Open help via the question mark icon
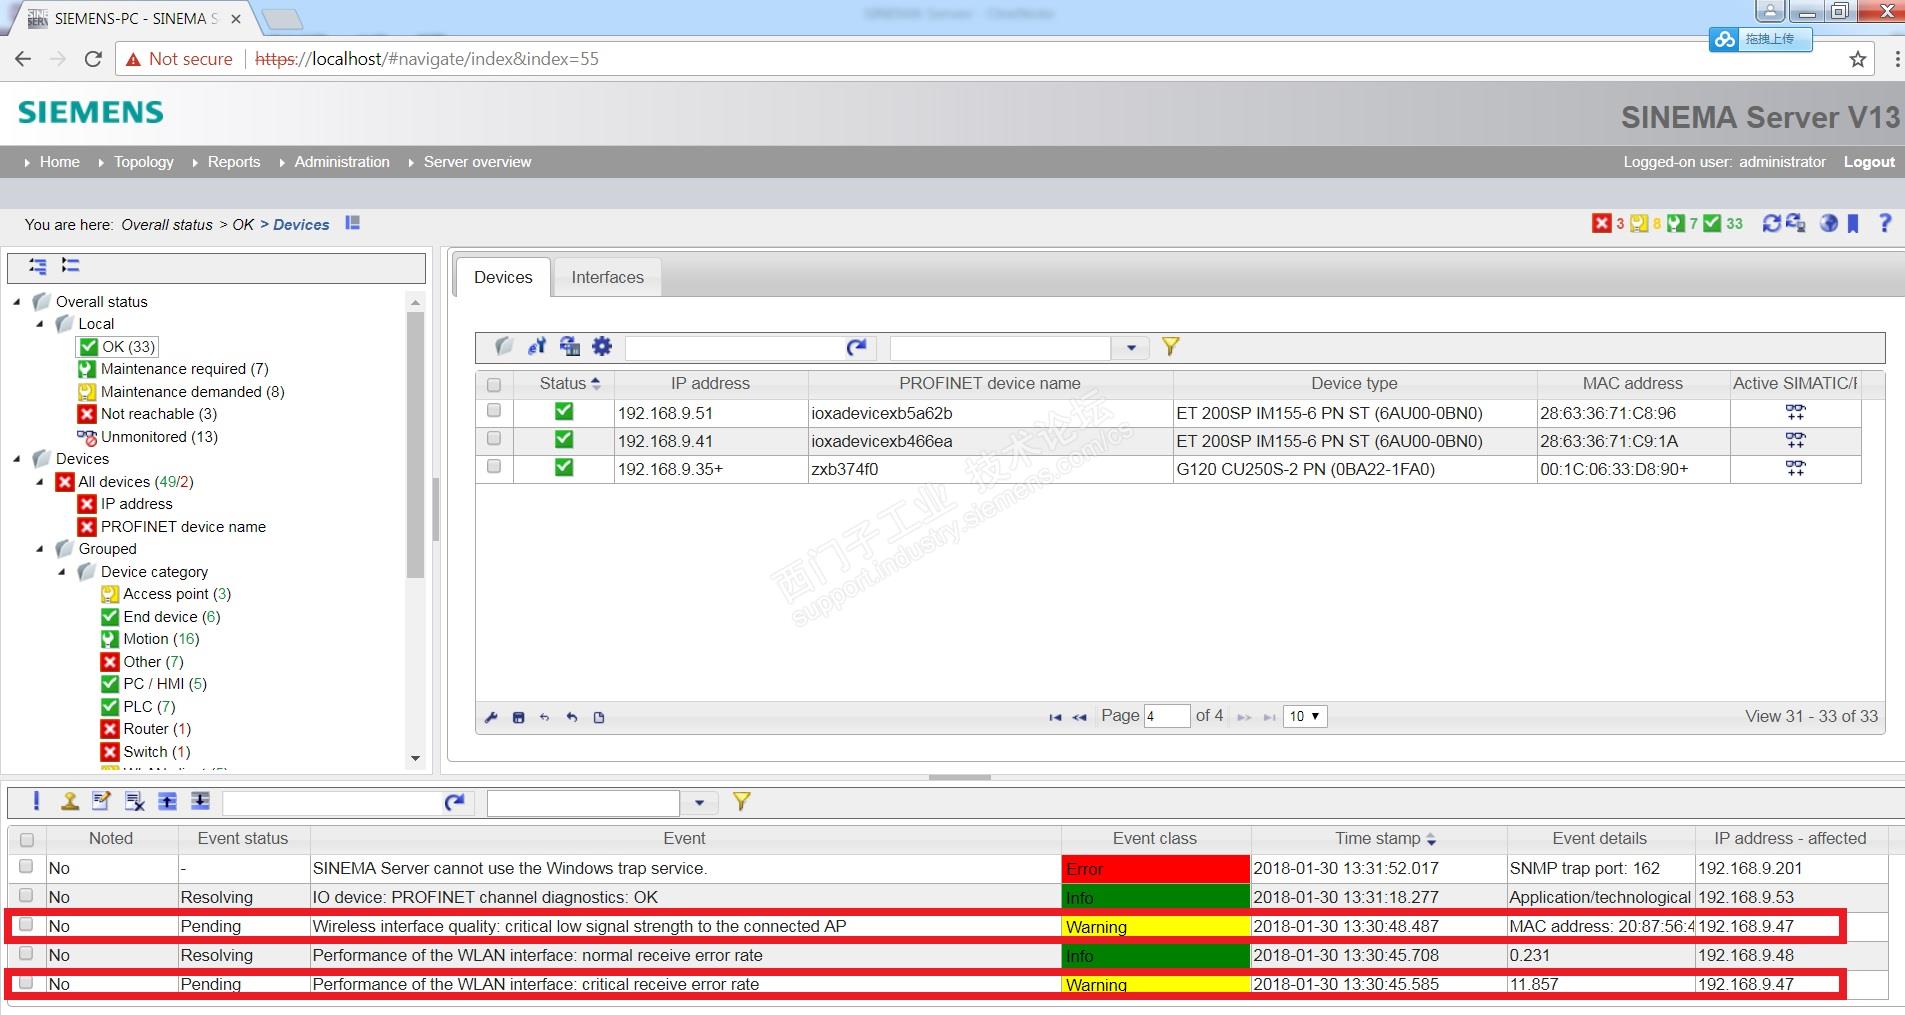 pyautogui.click(x=1885, y=224)
